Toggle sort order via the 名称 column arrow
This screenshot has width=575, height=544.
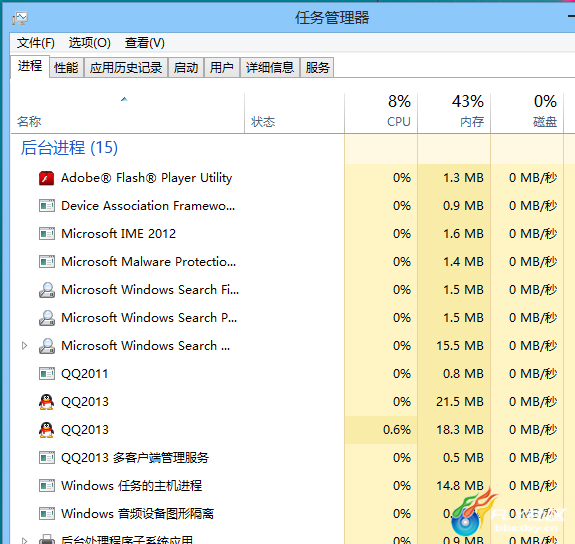click(x=124, y=99)
